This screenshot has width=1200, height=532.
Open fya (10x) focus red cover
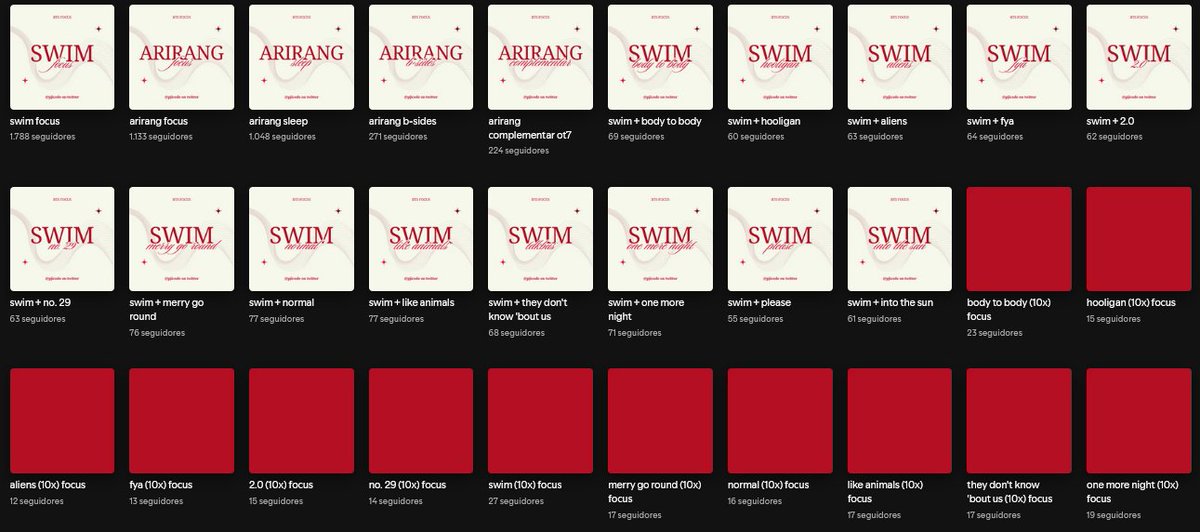point(182,421)
